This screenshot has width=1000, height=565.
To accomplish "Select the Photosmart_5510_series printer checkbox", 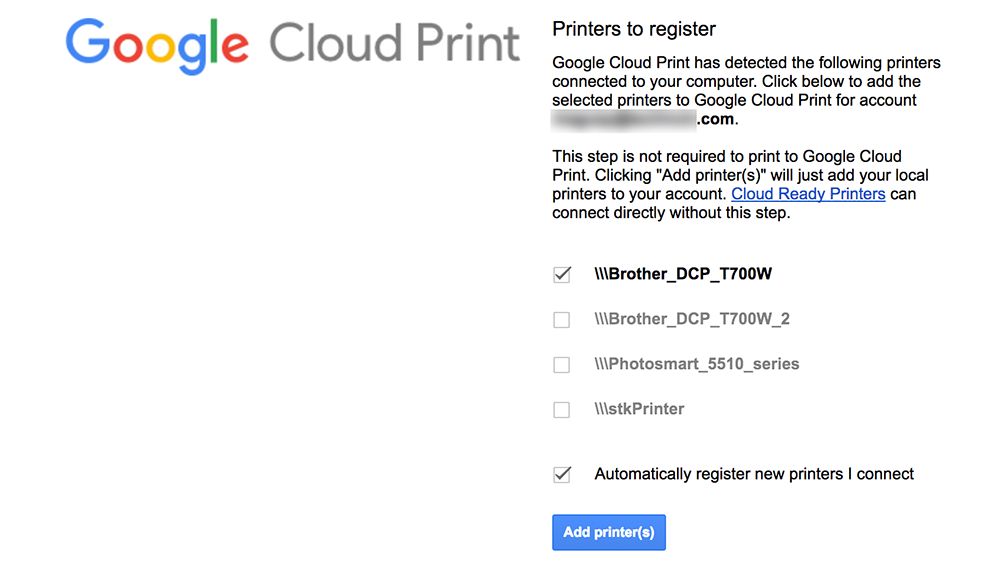I will pos(562,365).
